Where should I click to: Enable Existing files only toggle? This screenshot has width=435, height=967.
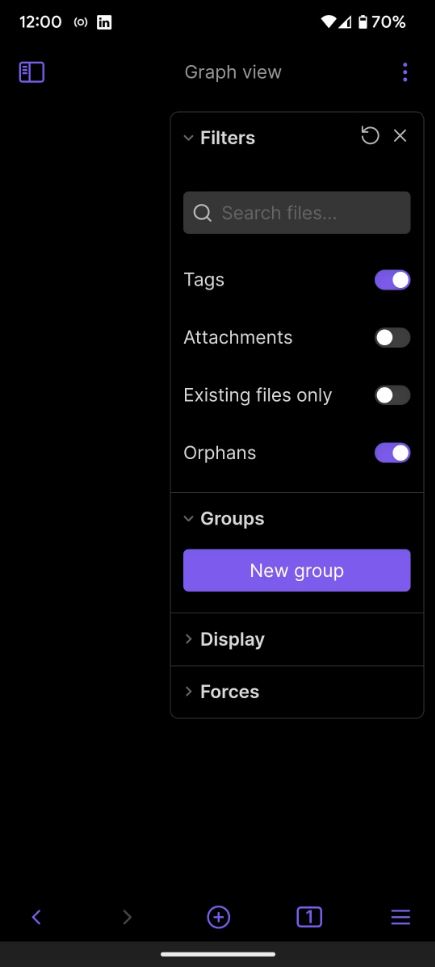click(x=392, y=395)
